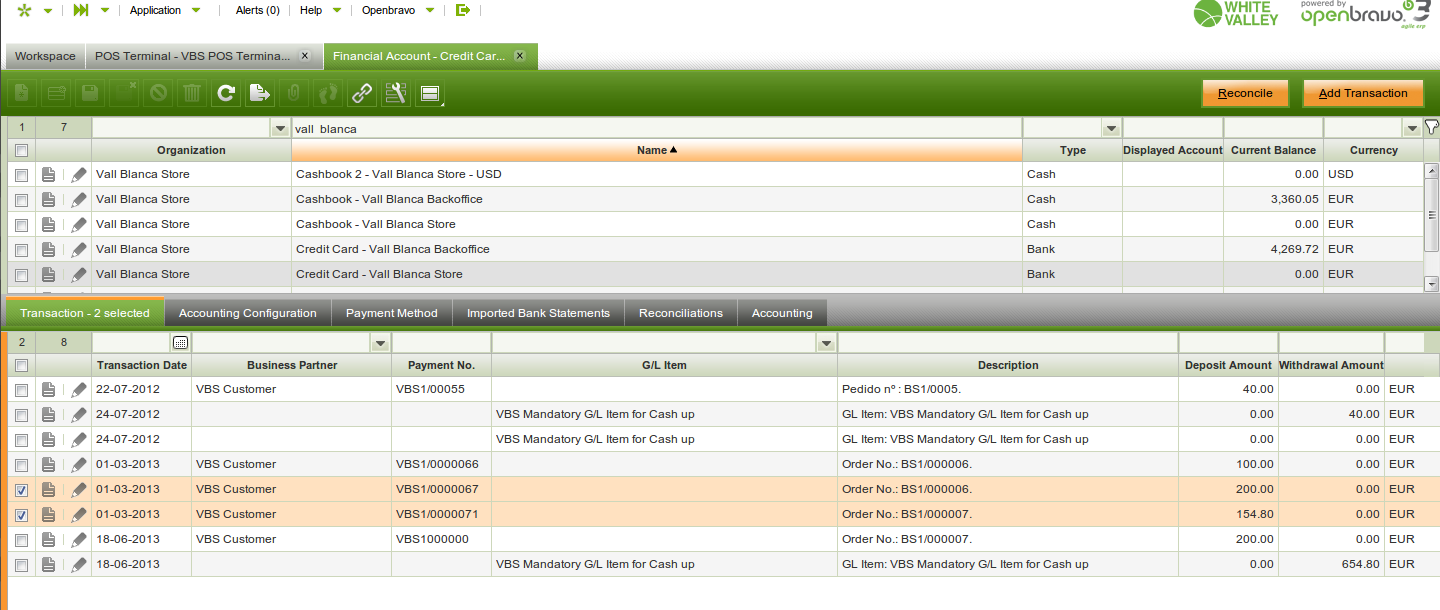Edit pencil icon for Credit Card Backoffice row

pyautogui.click(x=79, y=249)
